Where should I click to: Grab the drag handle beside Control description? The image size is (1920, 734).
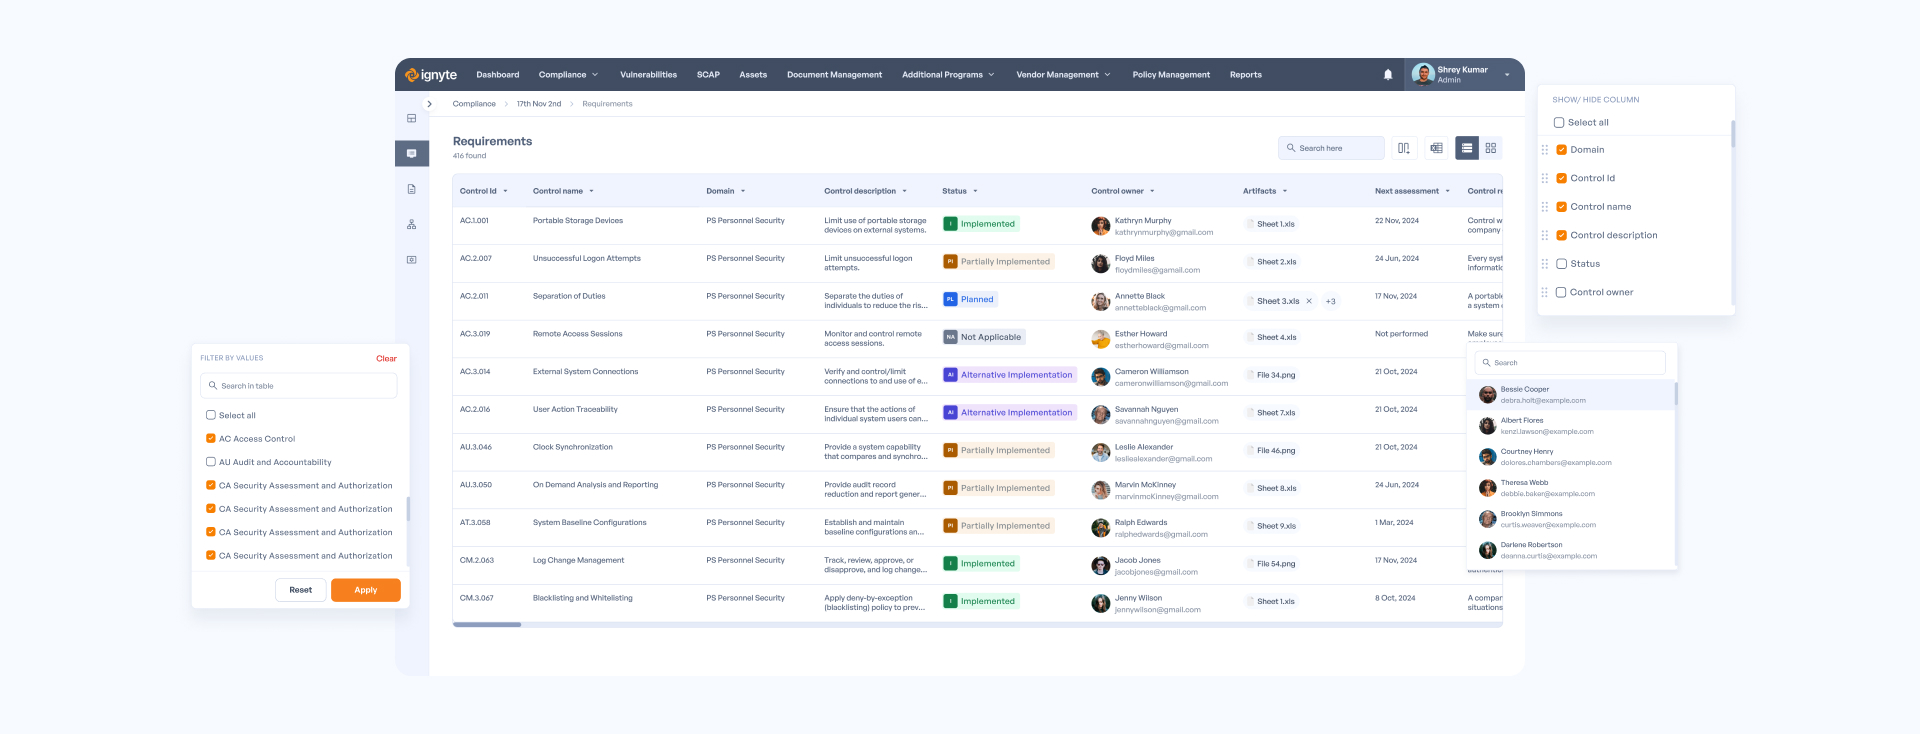1545,235
